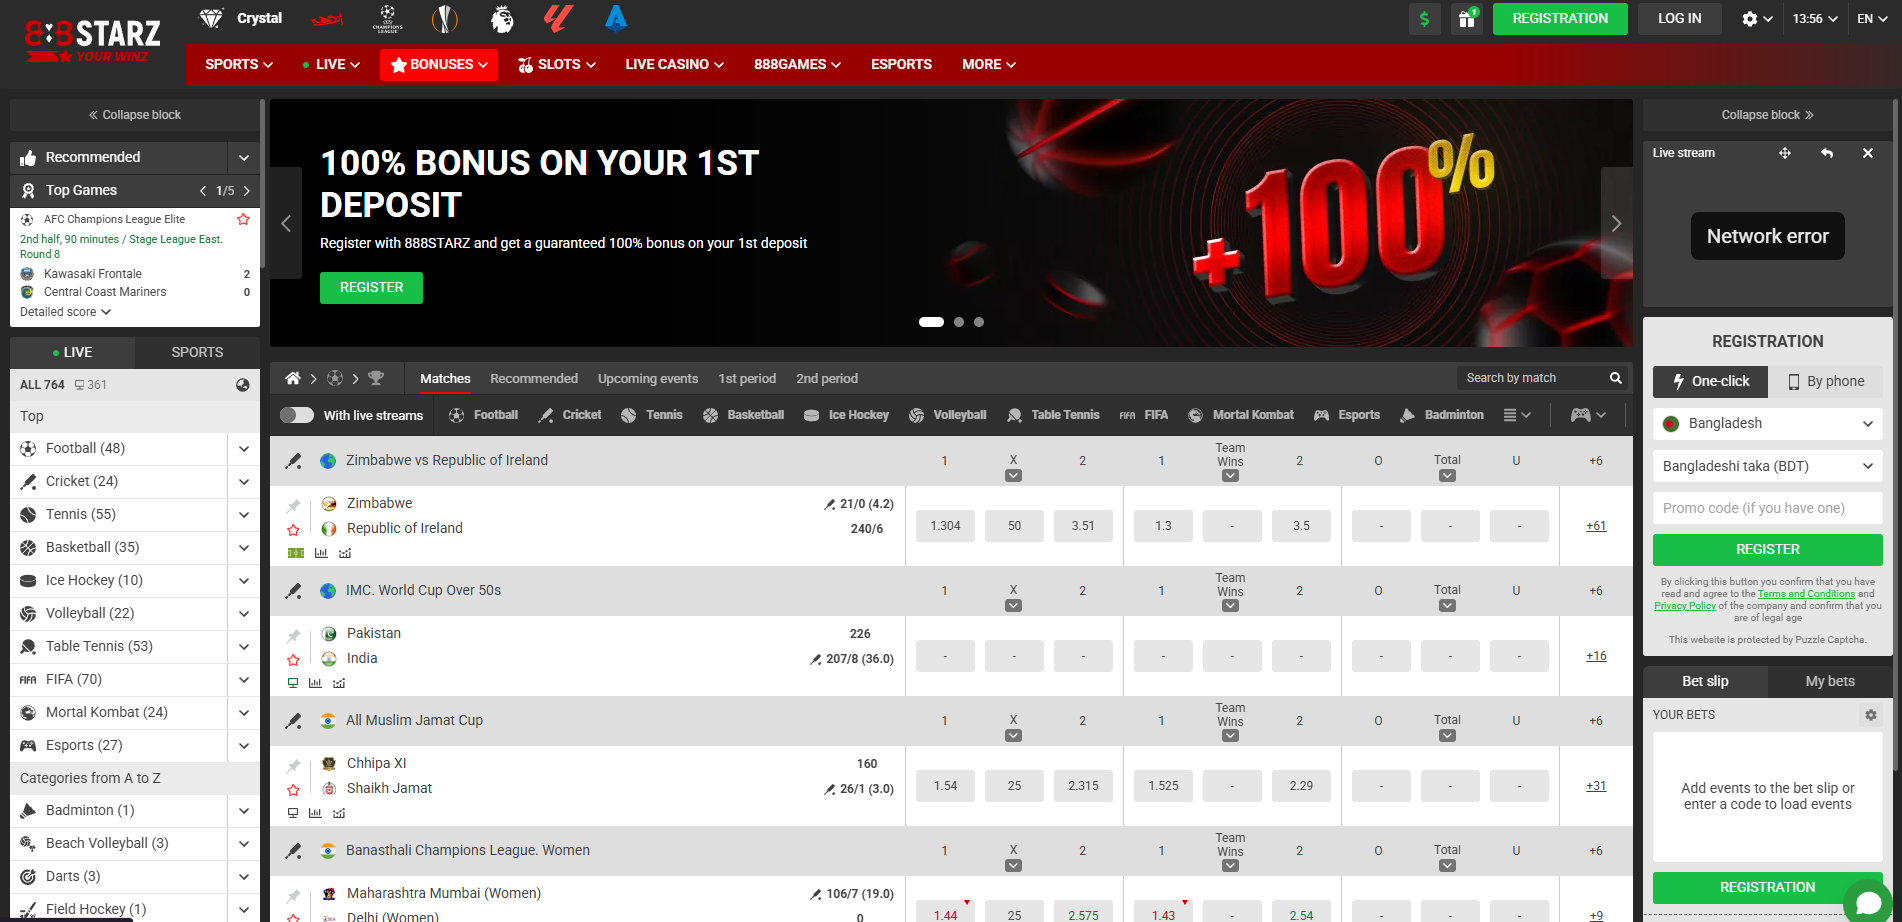Open the Privacy Policy link
1902x922 pixels.
point(1684,606)
